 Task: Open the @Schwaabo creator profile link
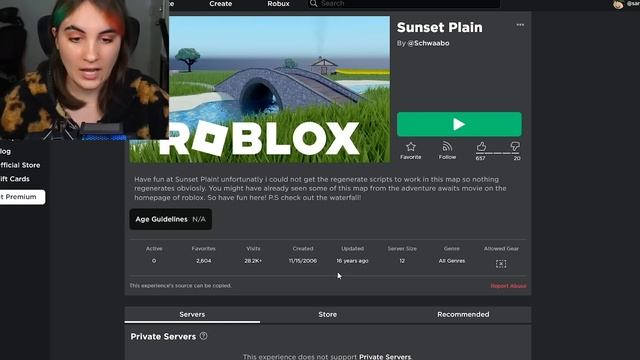(428, 43)
